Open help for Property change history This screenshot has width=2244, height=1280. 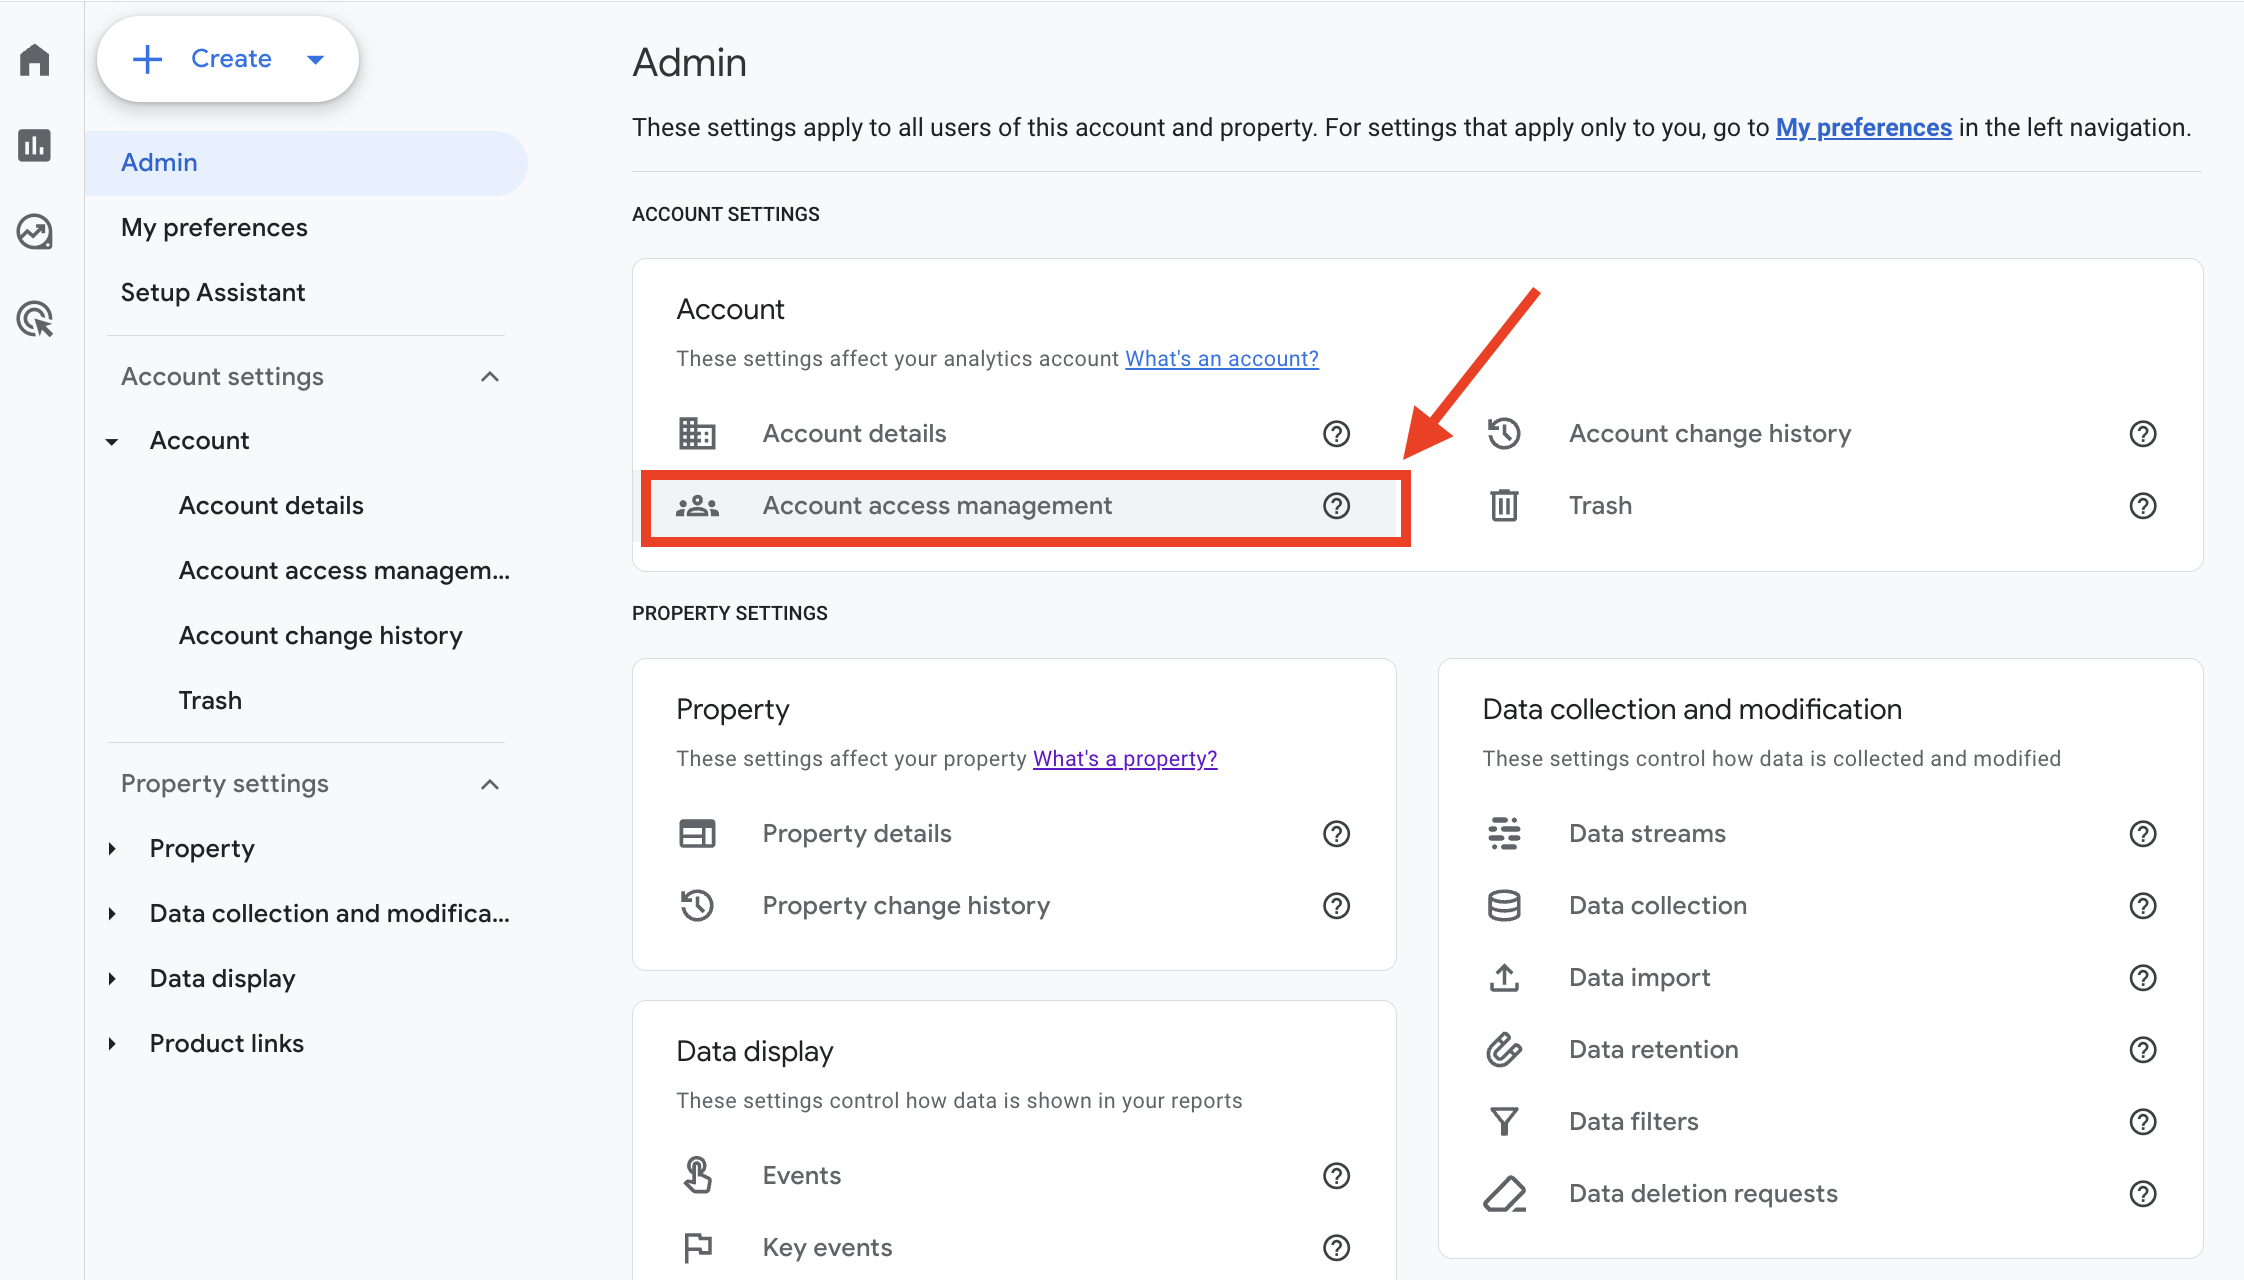[x=1336, y=905]
